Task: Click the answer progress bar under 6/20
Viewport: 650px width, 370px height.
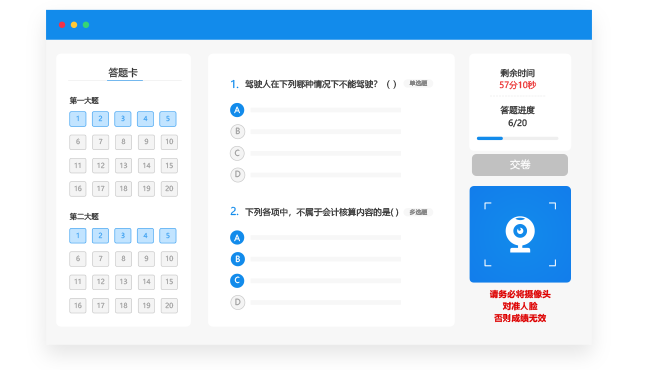Action: pos(517,138)
